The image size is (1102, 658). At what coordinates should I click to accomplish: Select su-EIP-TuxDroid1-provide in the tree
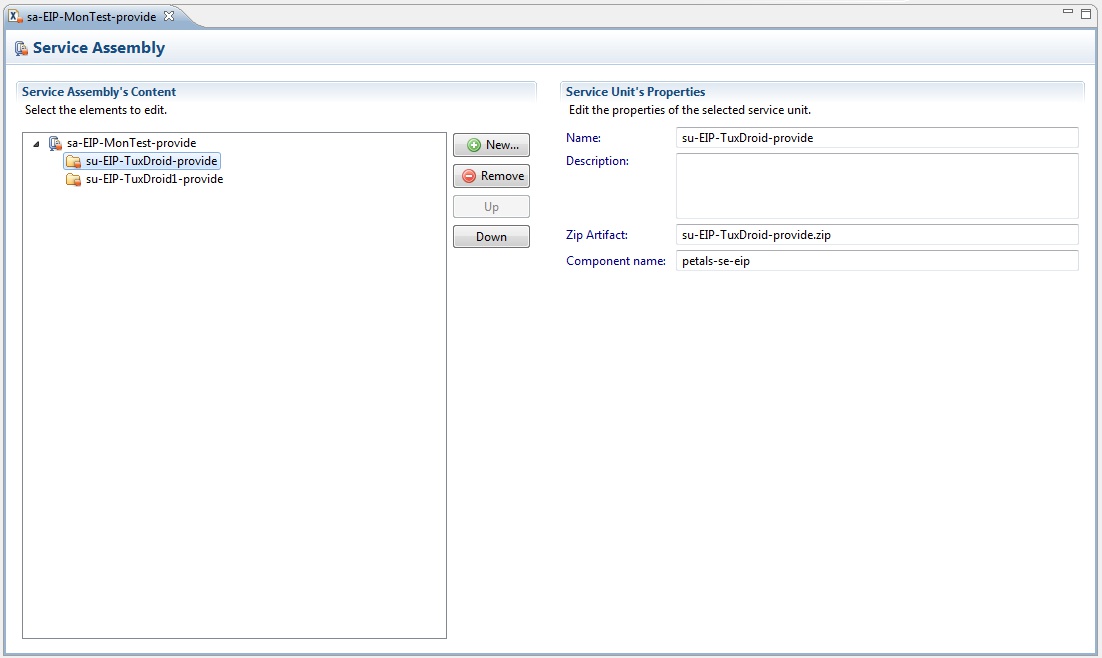pos(154,179)
